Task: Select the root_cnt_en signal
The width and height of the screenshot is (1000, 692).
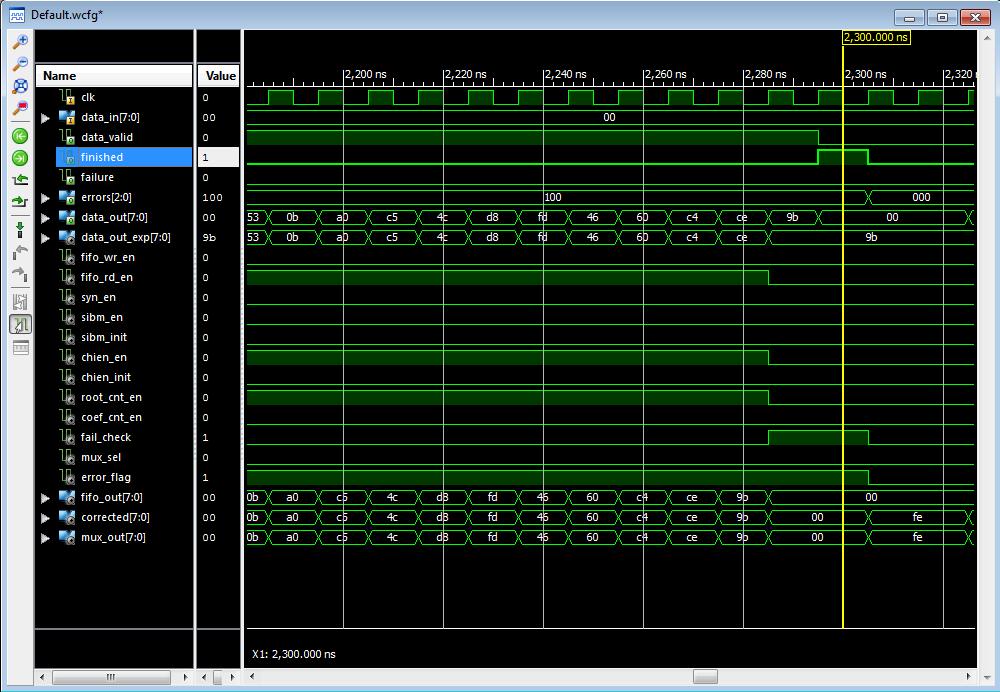Action: [x=111, y=397]
